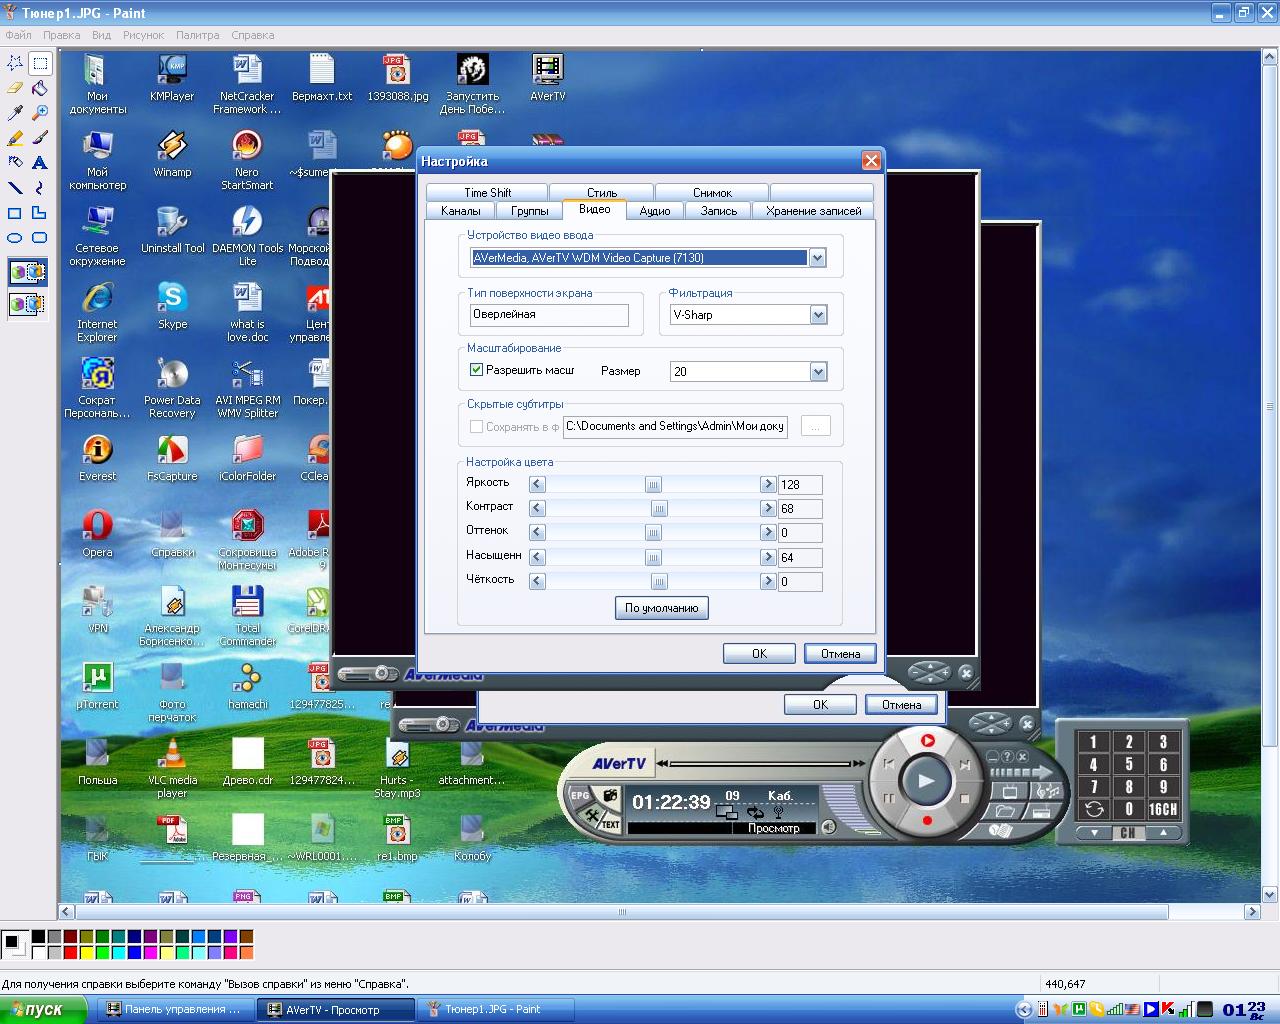Expand the Размер dropdown showing 20
This screenshot has height=1024, width=1280.
(818, 372)
